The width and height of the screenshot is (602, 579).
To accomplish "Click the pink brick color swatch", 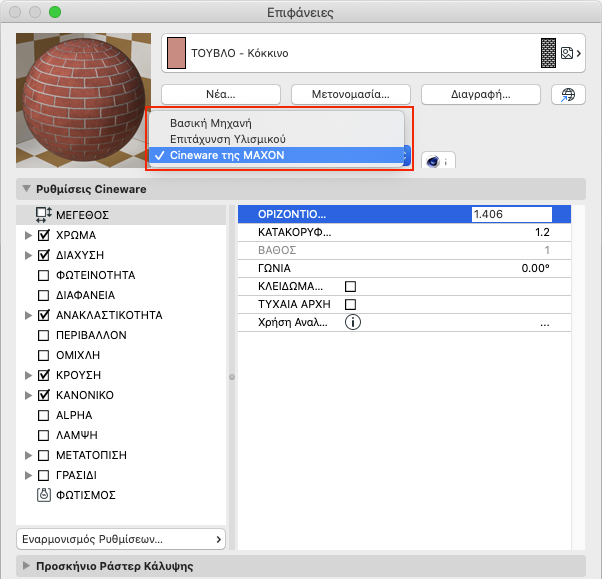I will pyautogui.click(x=177, y=53).
